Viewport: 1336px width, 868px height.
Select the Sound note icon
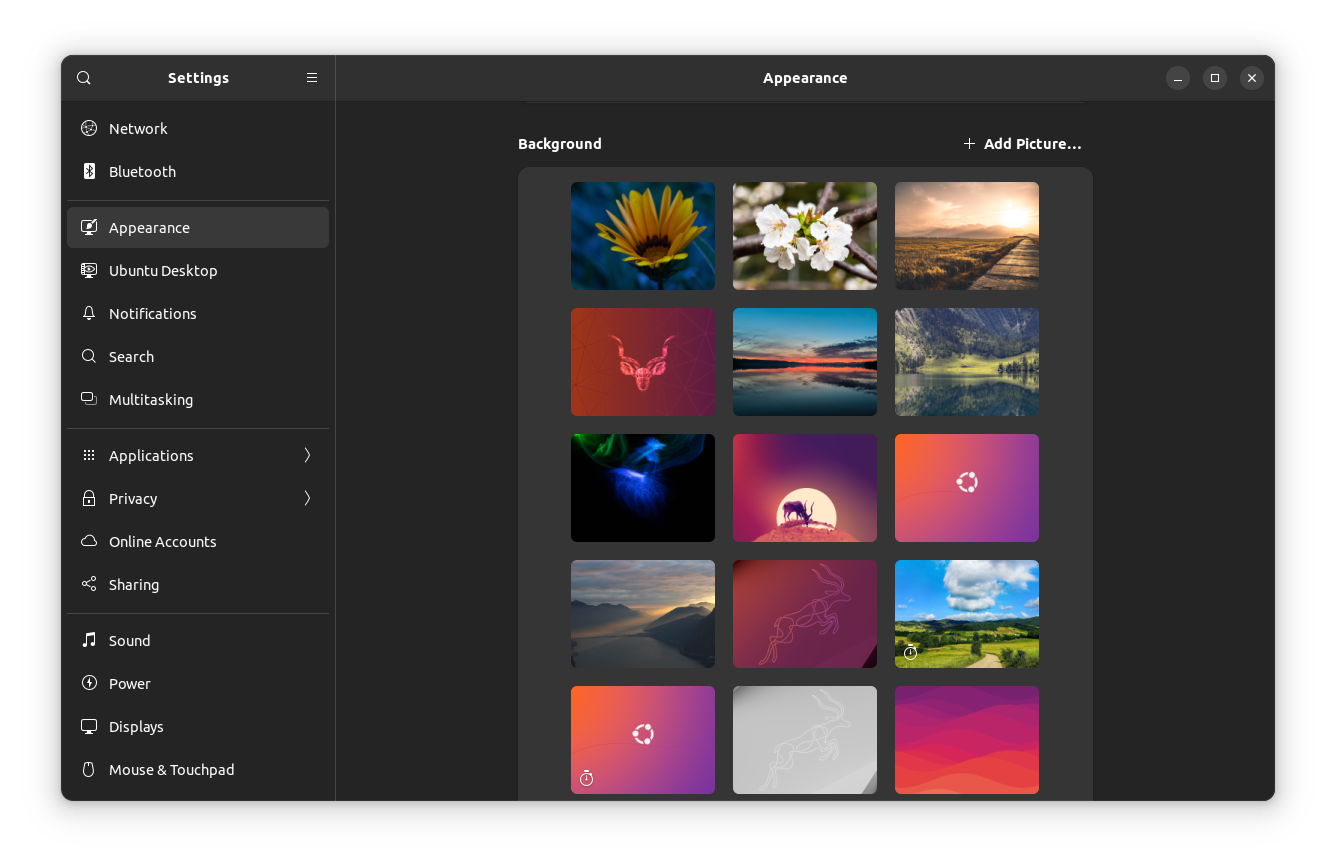point(89,640)
